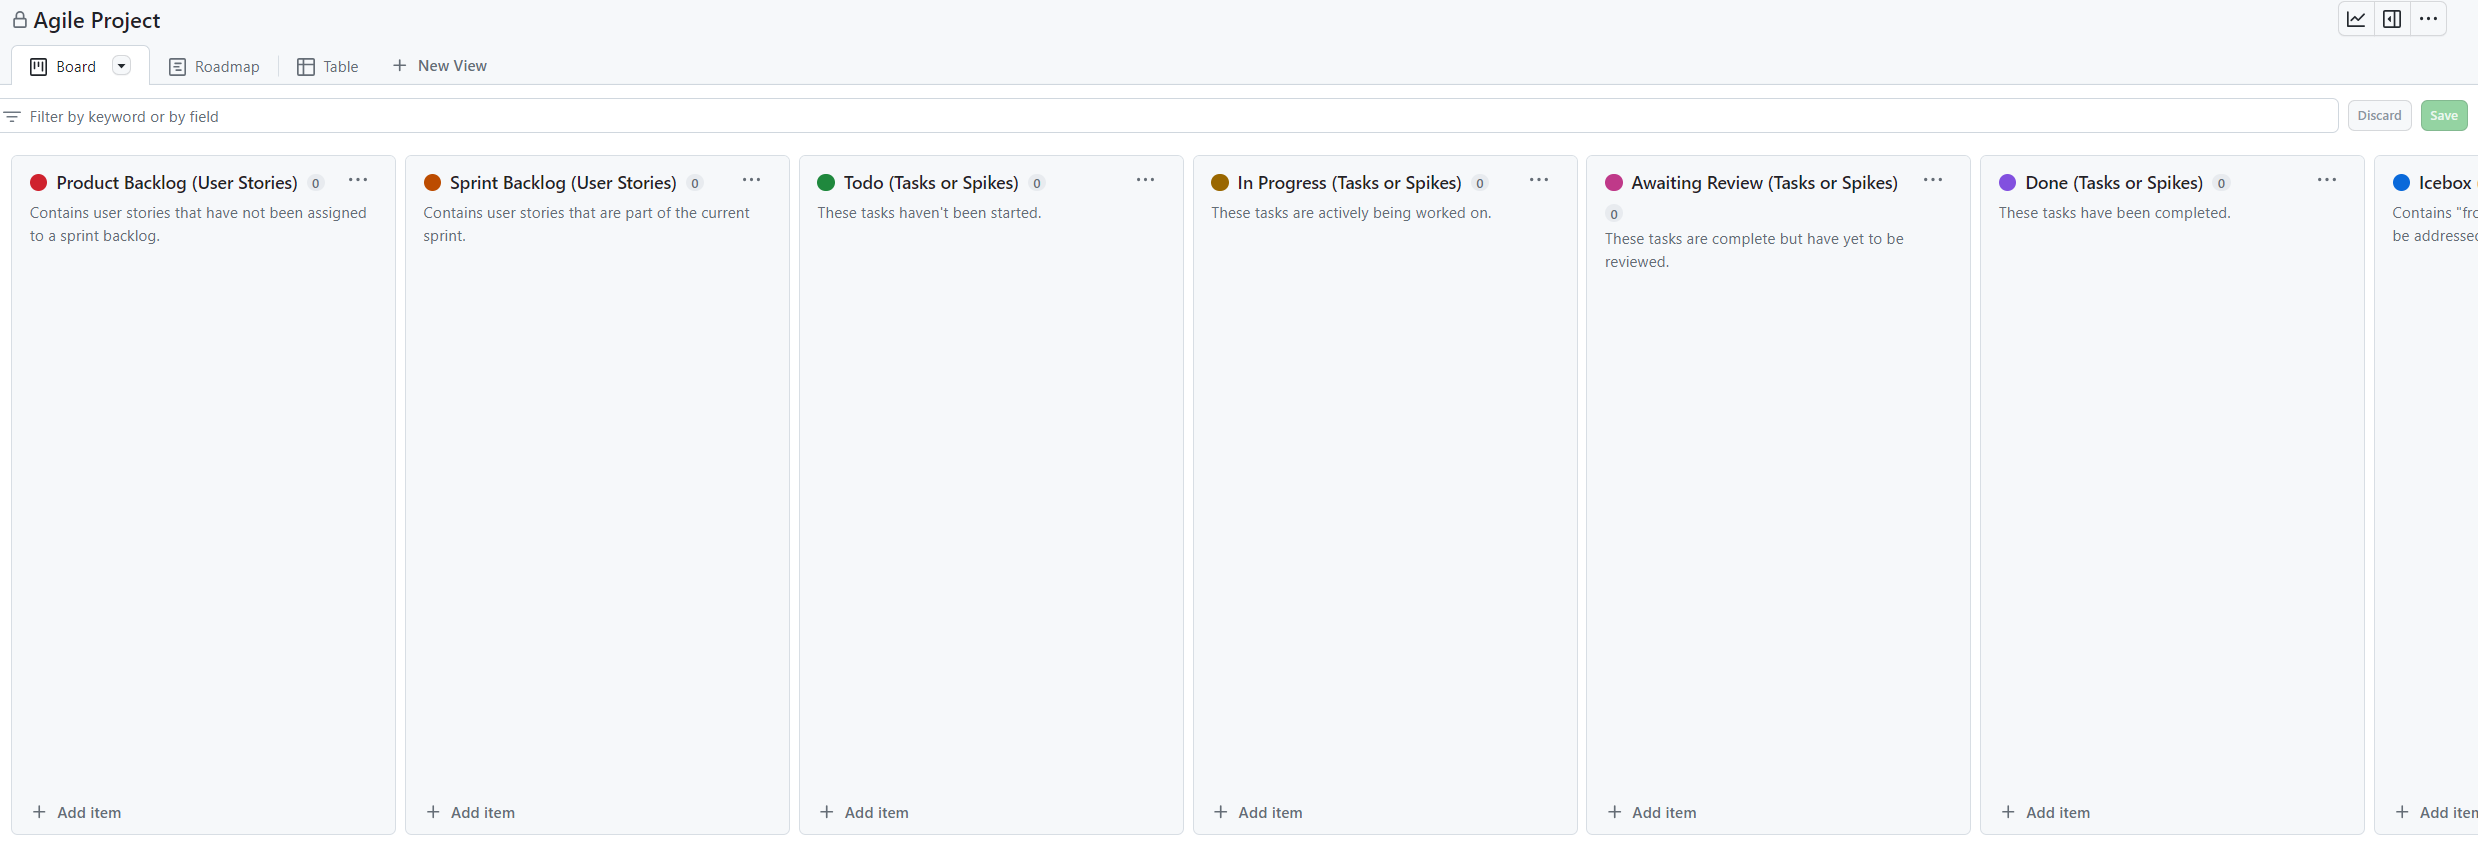Click the blue Icebox color dot
Screen dimensions: 2478x841
click(x=2401, y=182)
